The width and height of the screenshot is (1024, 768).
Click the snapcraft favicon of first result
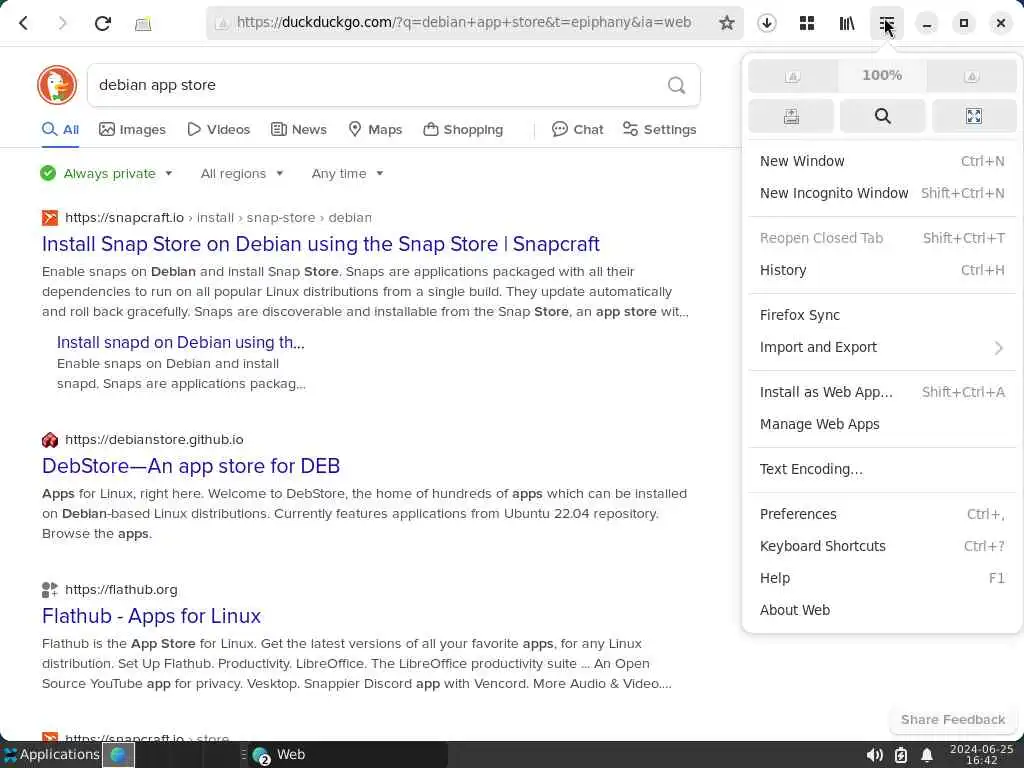[50, 218]
